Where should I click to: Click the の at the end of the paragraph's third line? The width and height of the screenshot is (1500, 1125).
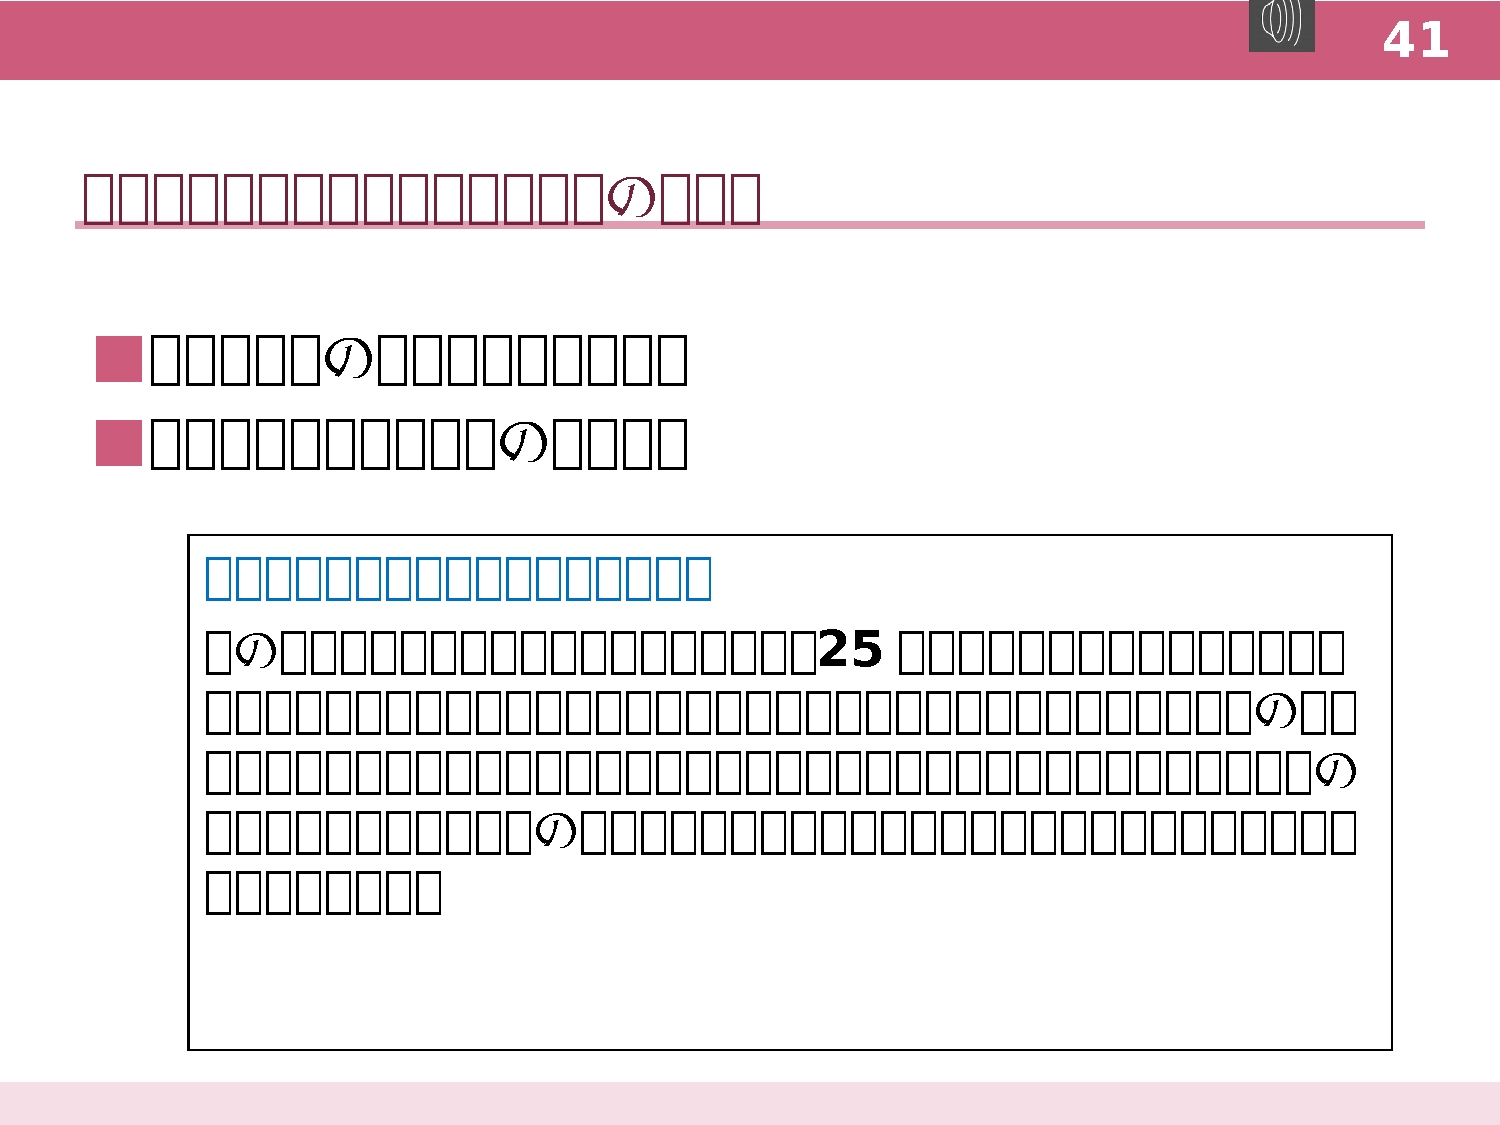point(1335,771)
